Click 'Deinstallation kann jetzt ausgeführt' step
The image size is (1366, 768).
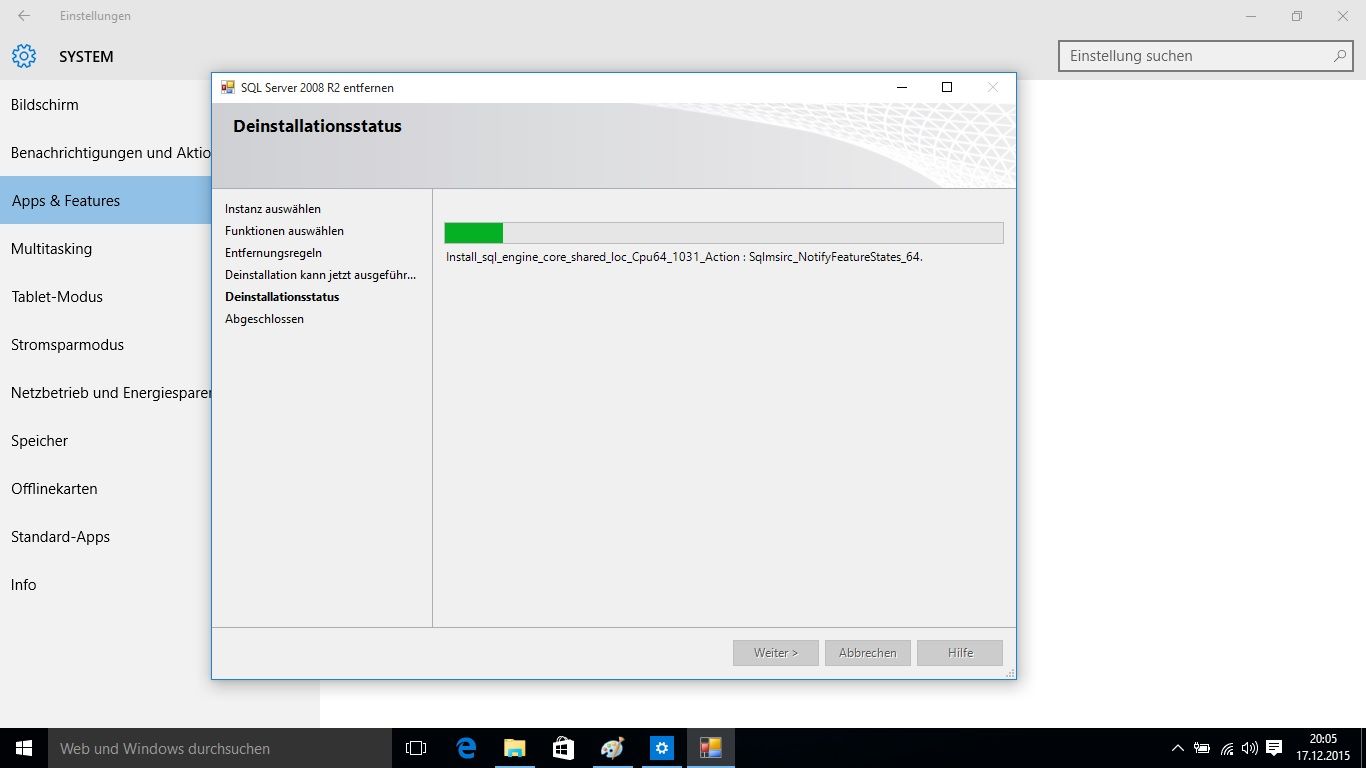pos(320,275)
